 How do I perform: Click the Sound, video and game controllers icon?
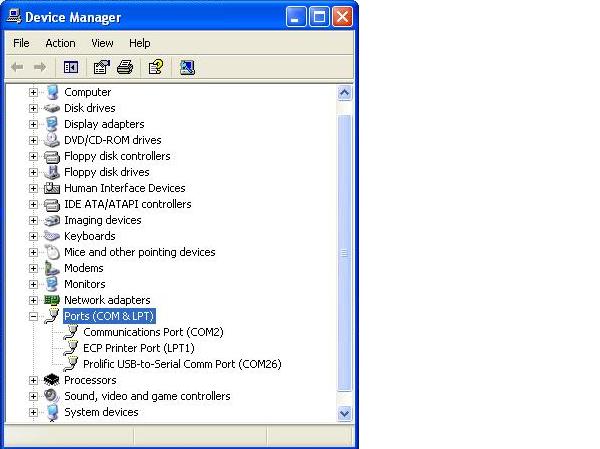click(x=52, y=396)
